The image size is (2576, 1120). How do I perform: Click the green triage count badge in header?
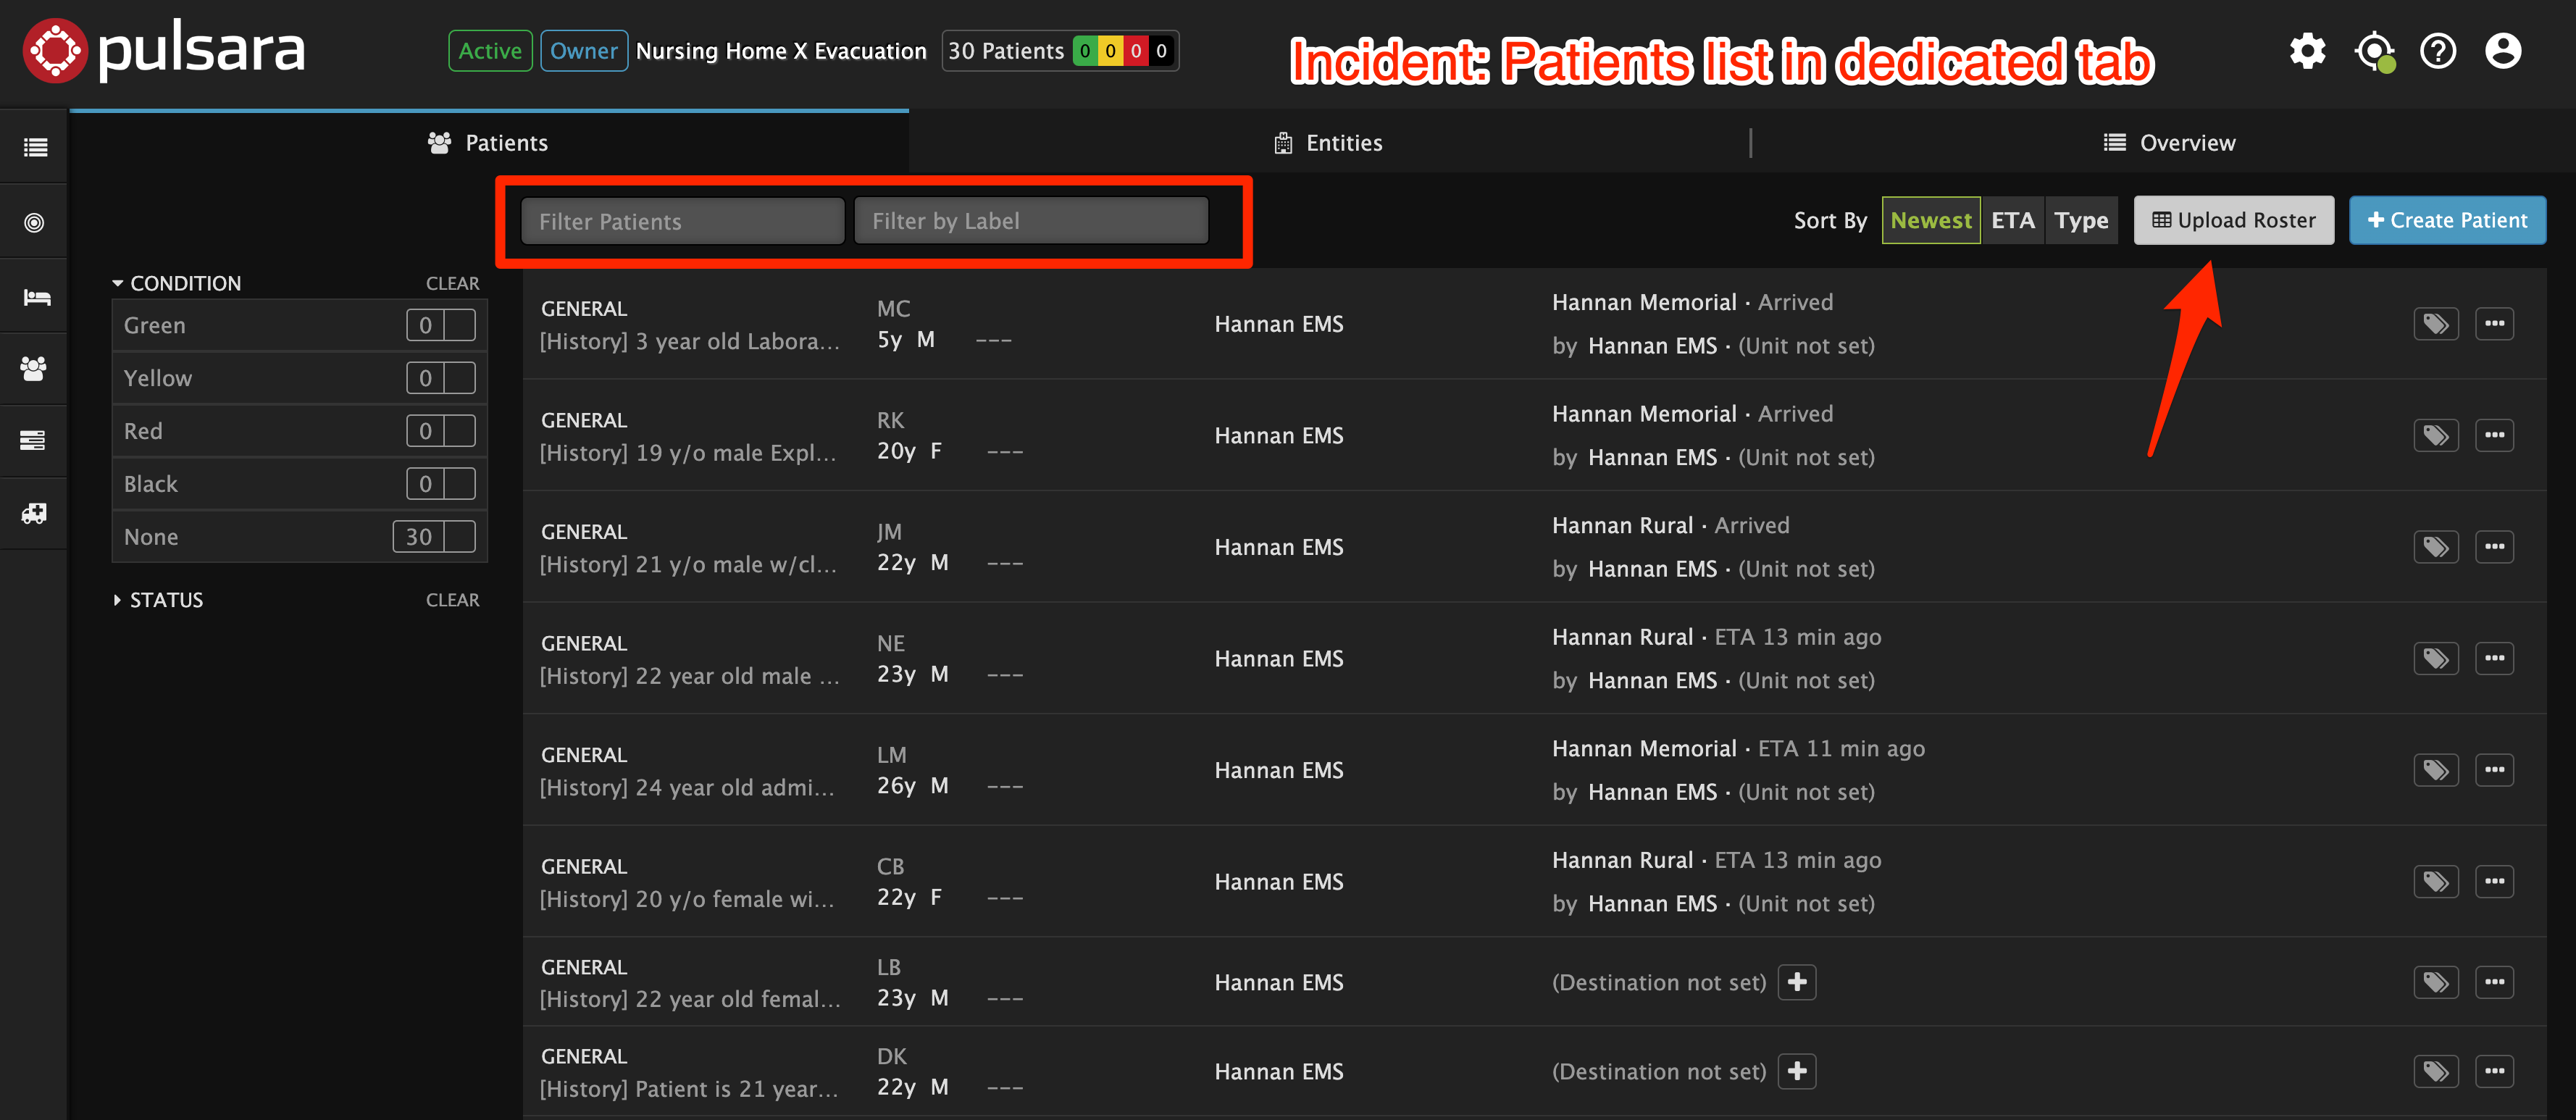pos(1086,50)
